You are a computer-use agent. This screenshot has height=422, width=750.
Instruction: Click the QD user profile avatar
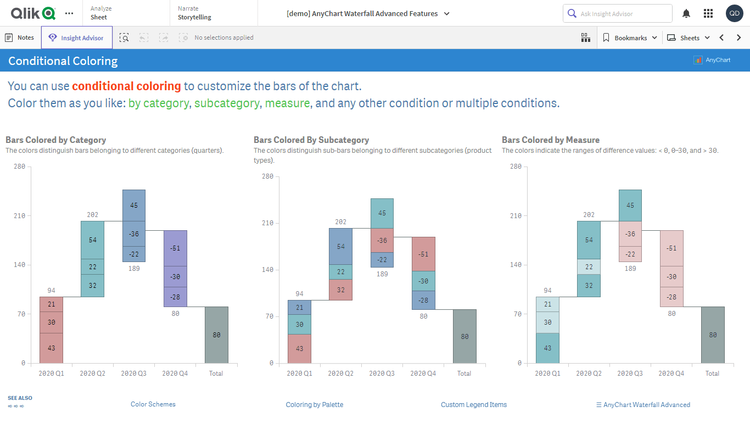(733, 13)
